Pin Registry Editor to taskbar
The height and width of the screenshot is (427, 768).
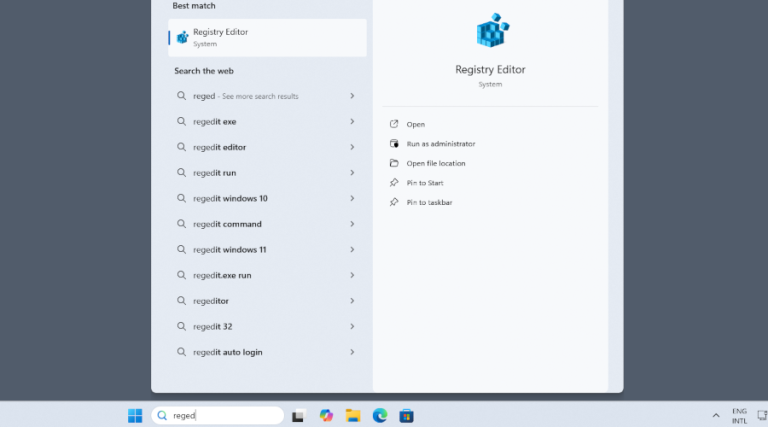tap(429, 202)
